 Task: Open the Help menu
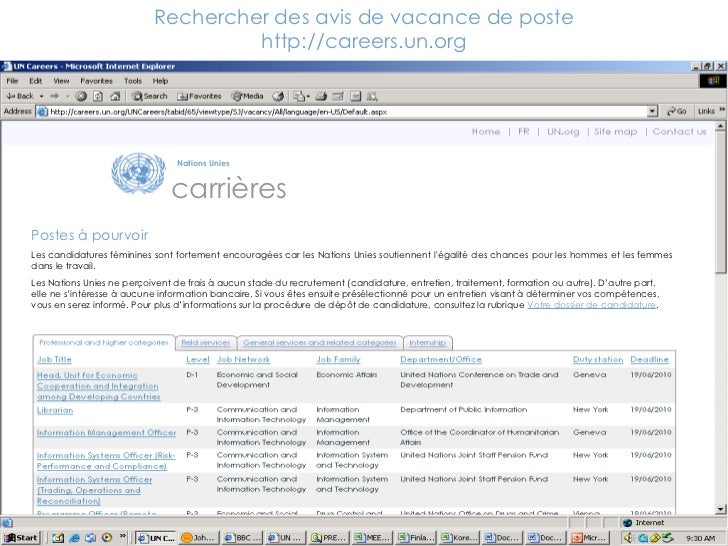pyautogui.click(x=160, y=81)
